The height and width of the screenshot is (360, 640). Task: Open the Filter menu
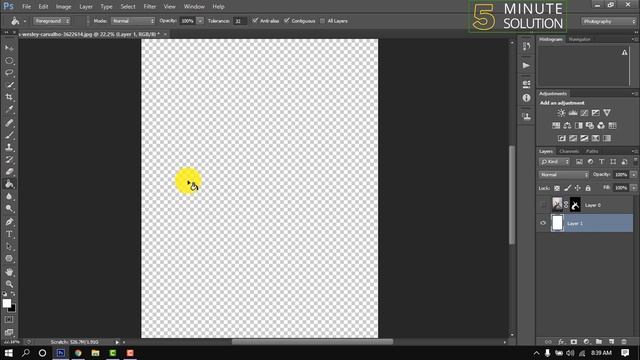pyautogui.click(x=150, y=7)
